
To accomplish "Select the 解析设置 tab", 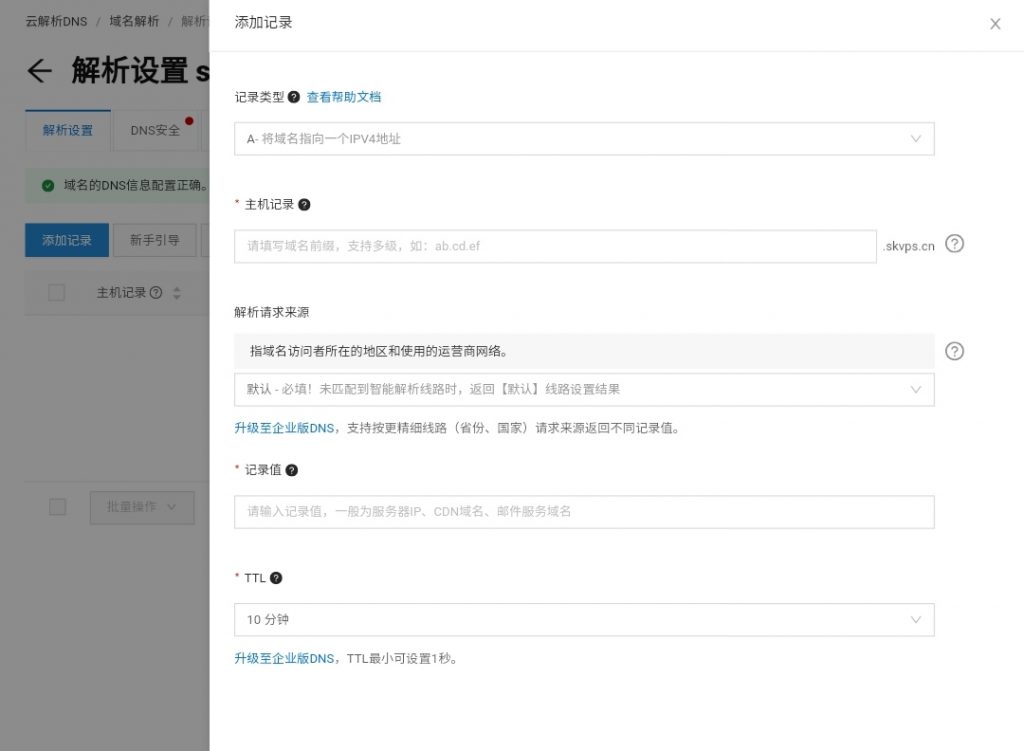I will click(x=68, y=130).
